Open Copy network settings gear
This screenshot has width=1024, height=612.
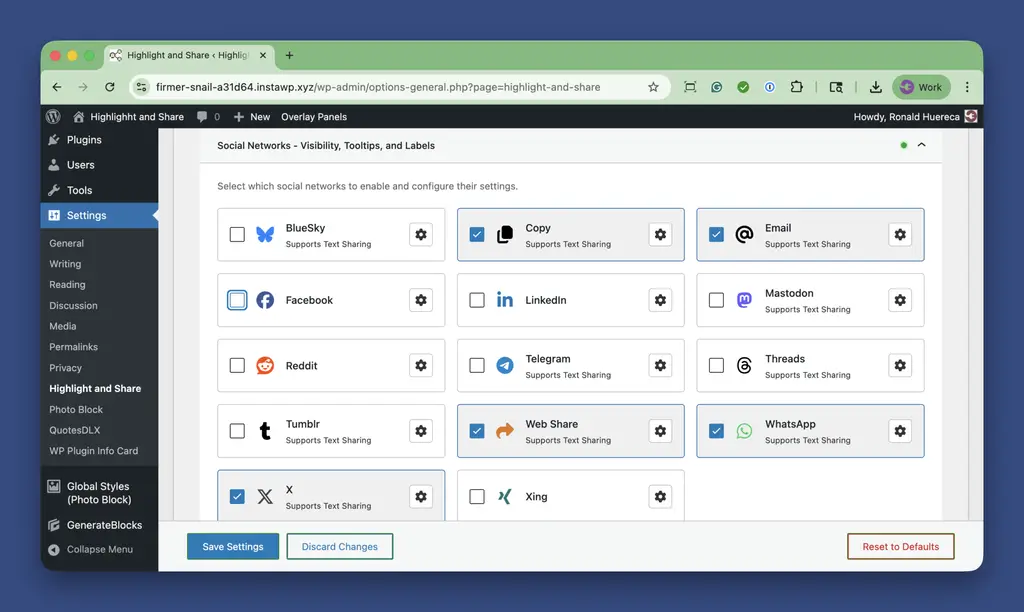pyautogui.click(x=660, y=234)
